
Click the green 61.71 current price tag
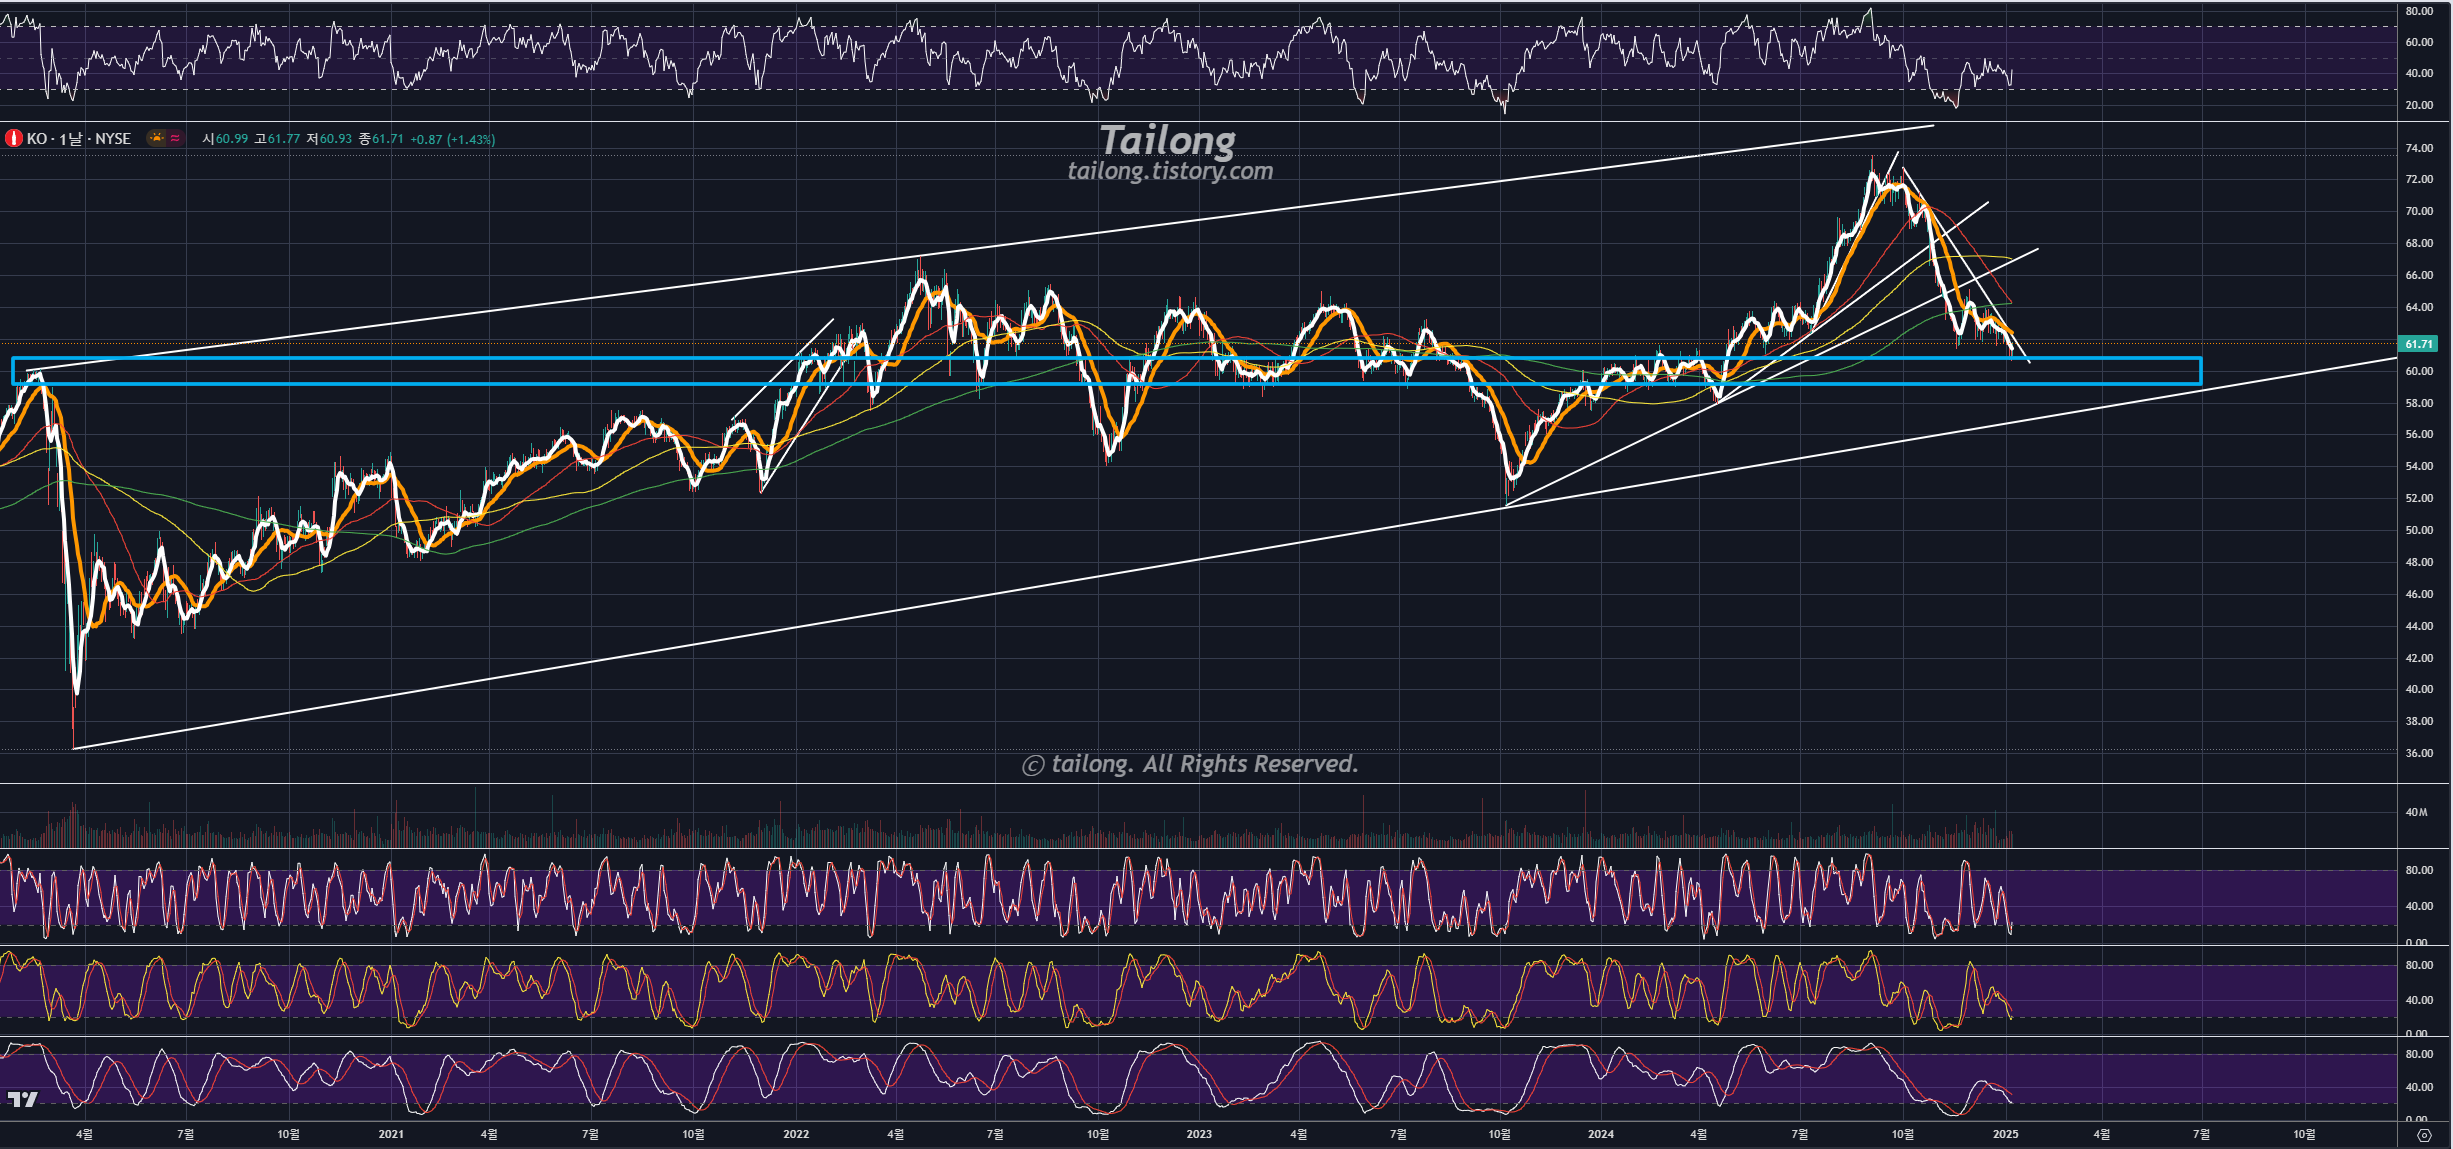coord(2419,344)
